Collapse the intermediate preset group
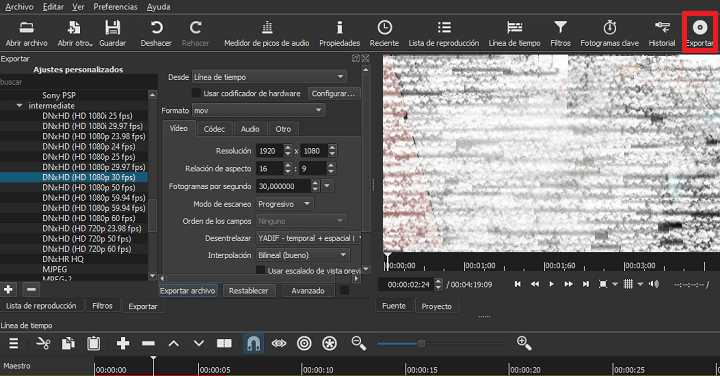 coord(19,106)
